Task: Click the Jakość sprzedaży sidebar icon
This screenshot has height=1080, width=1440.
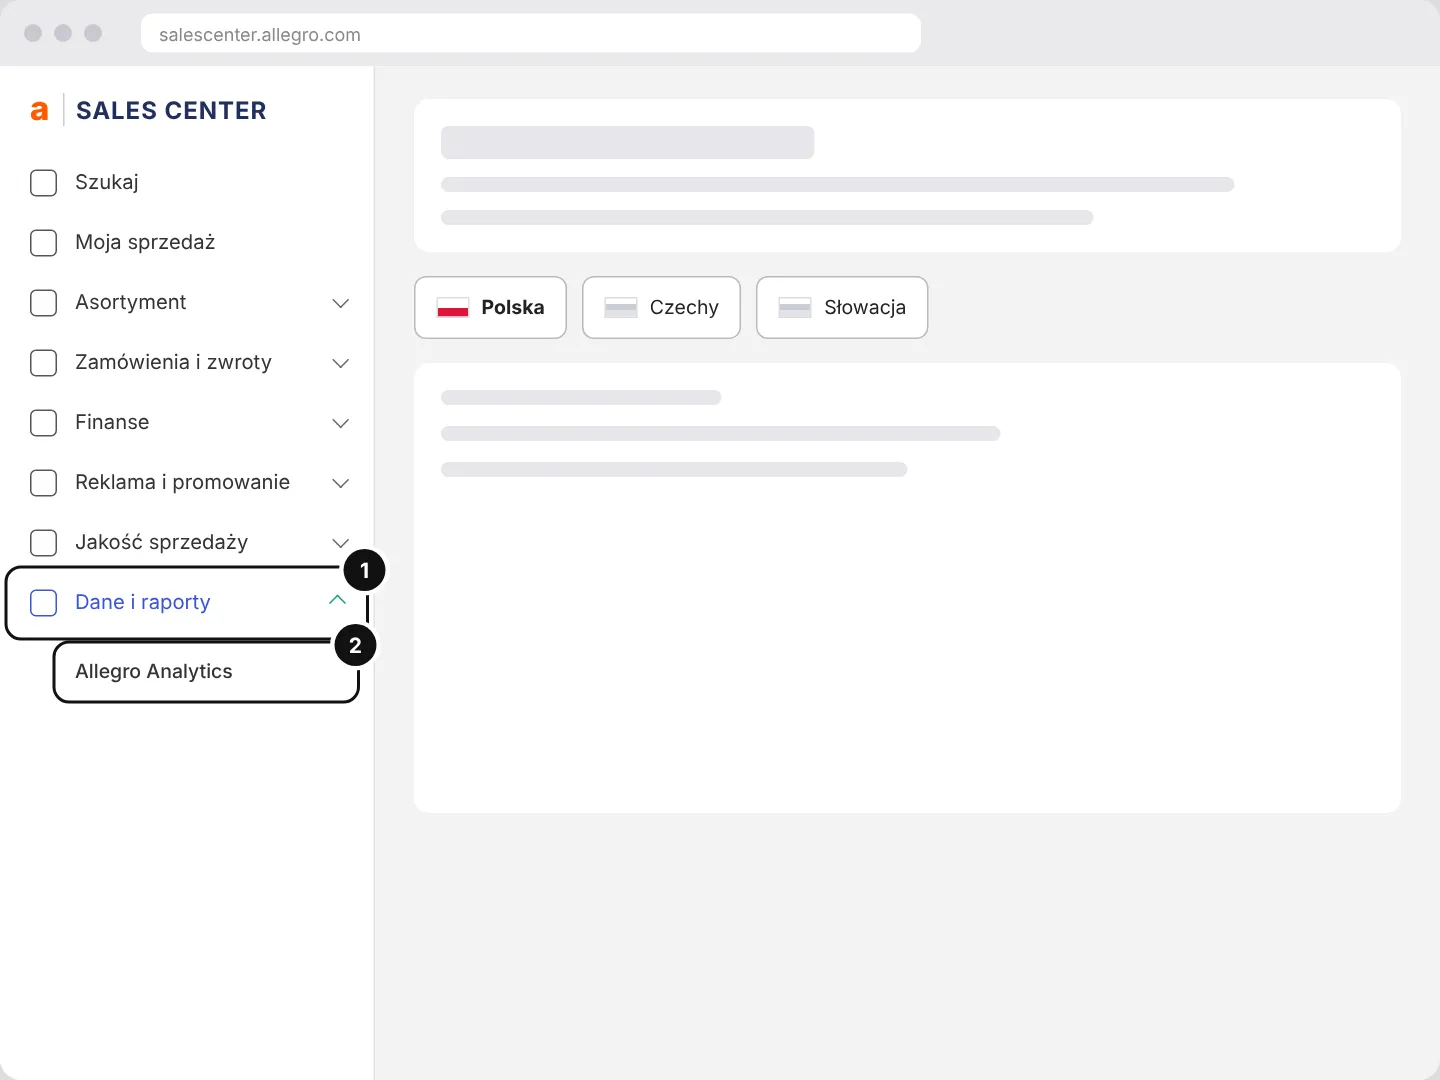Action: 44,543
